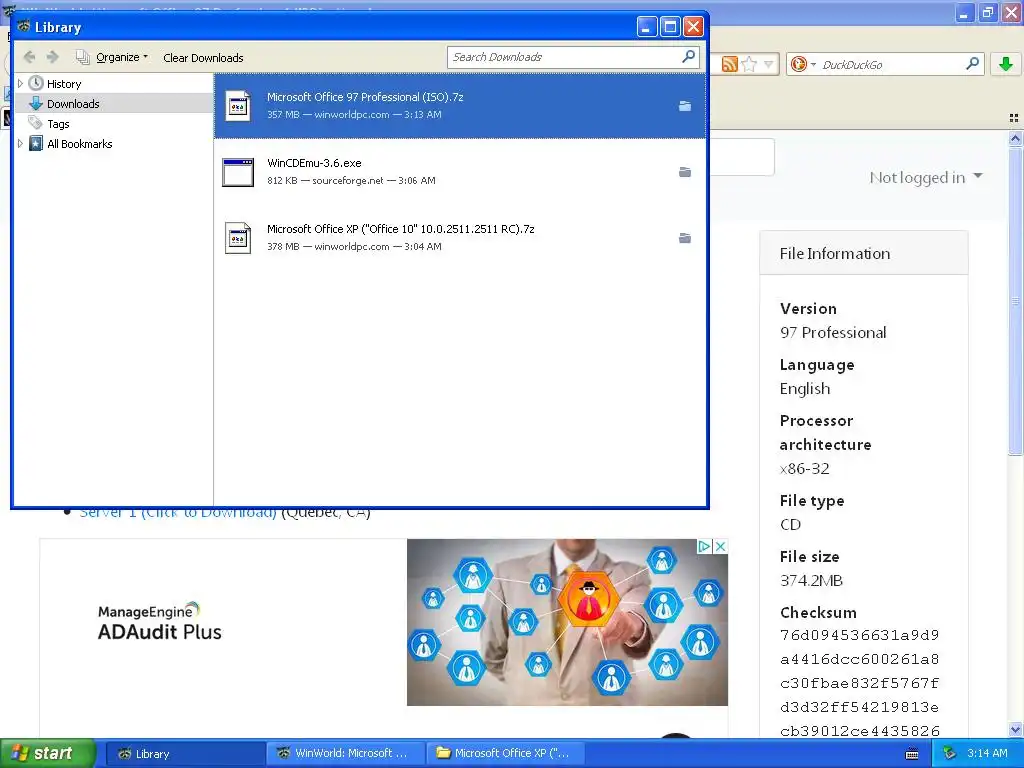Click the Office XP 7z file icon
The image size is (1024, 768).
tap(238, 238)
